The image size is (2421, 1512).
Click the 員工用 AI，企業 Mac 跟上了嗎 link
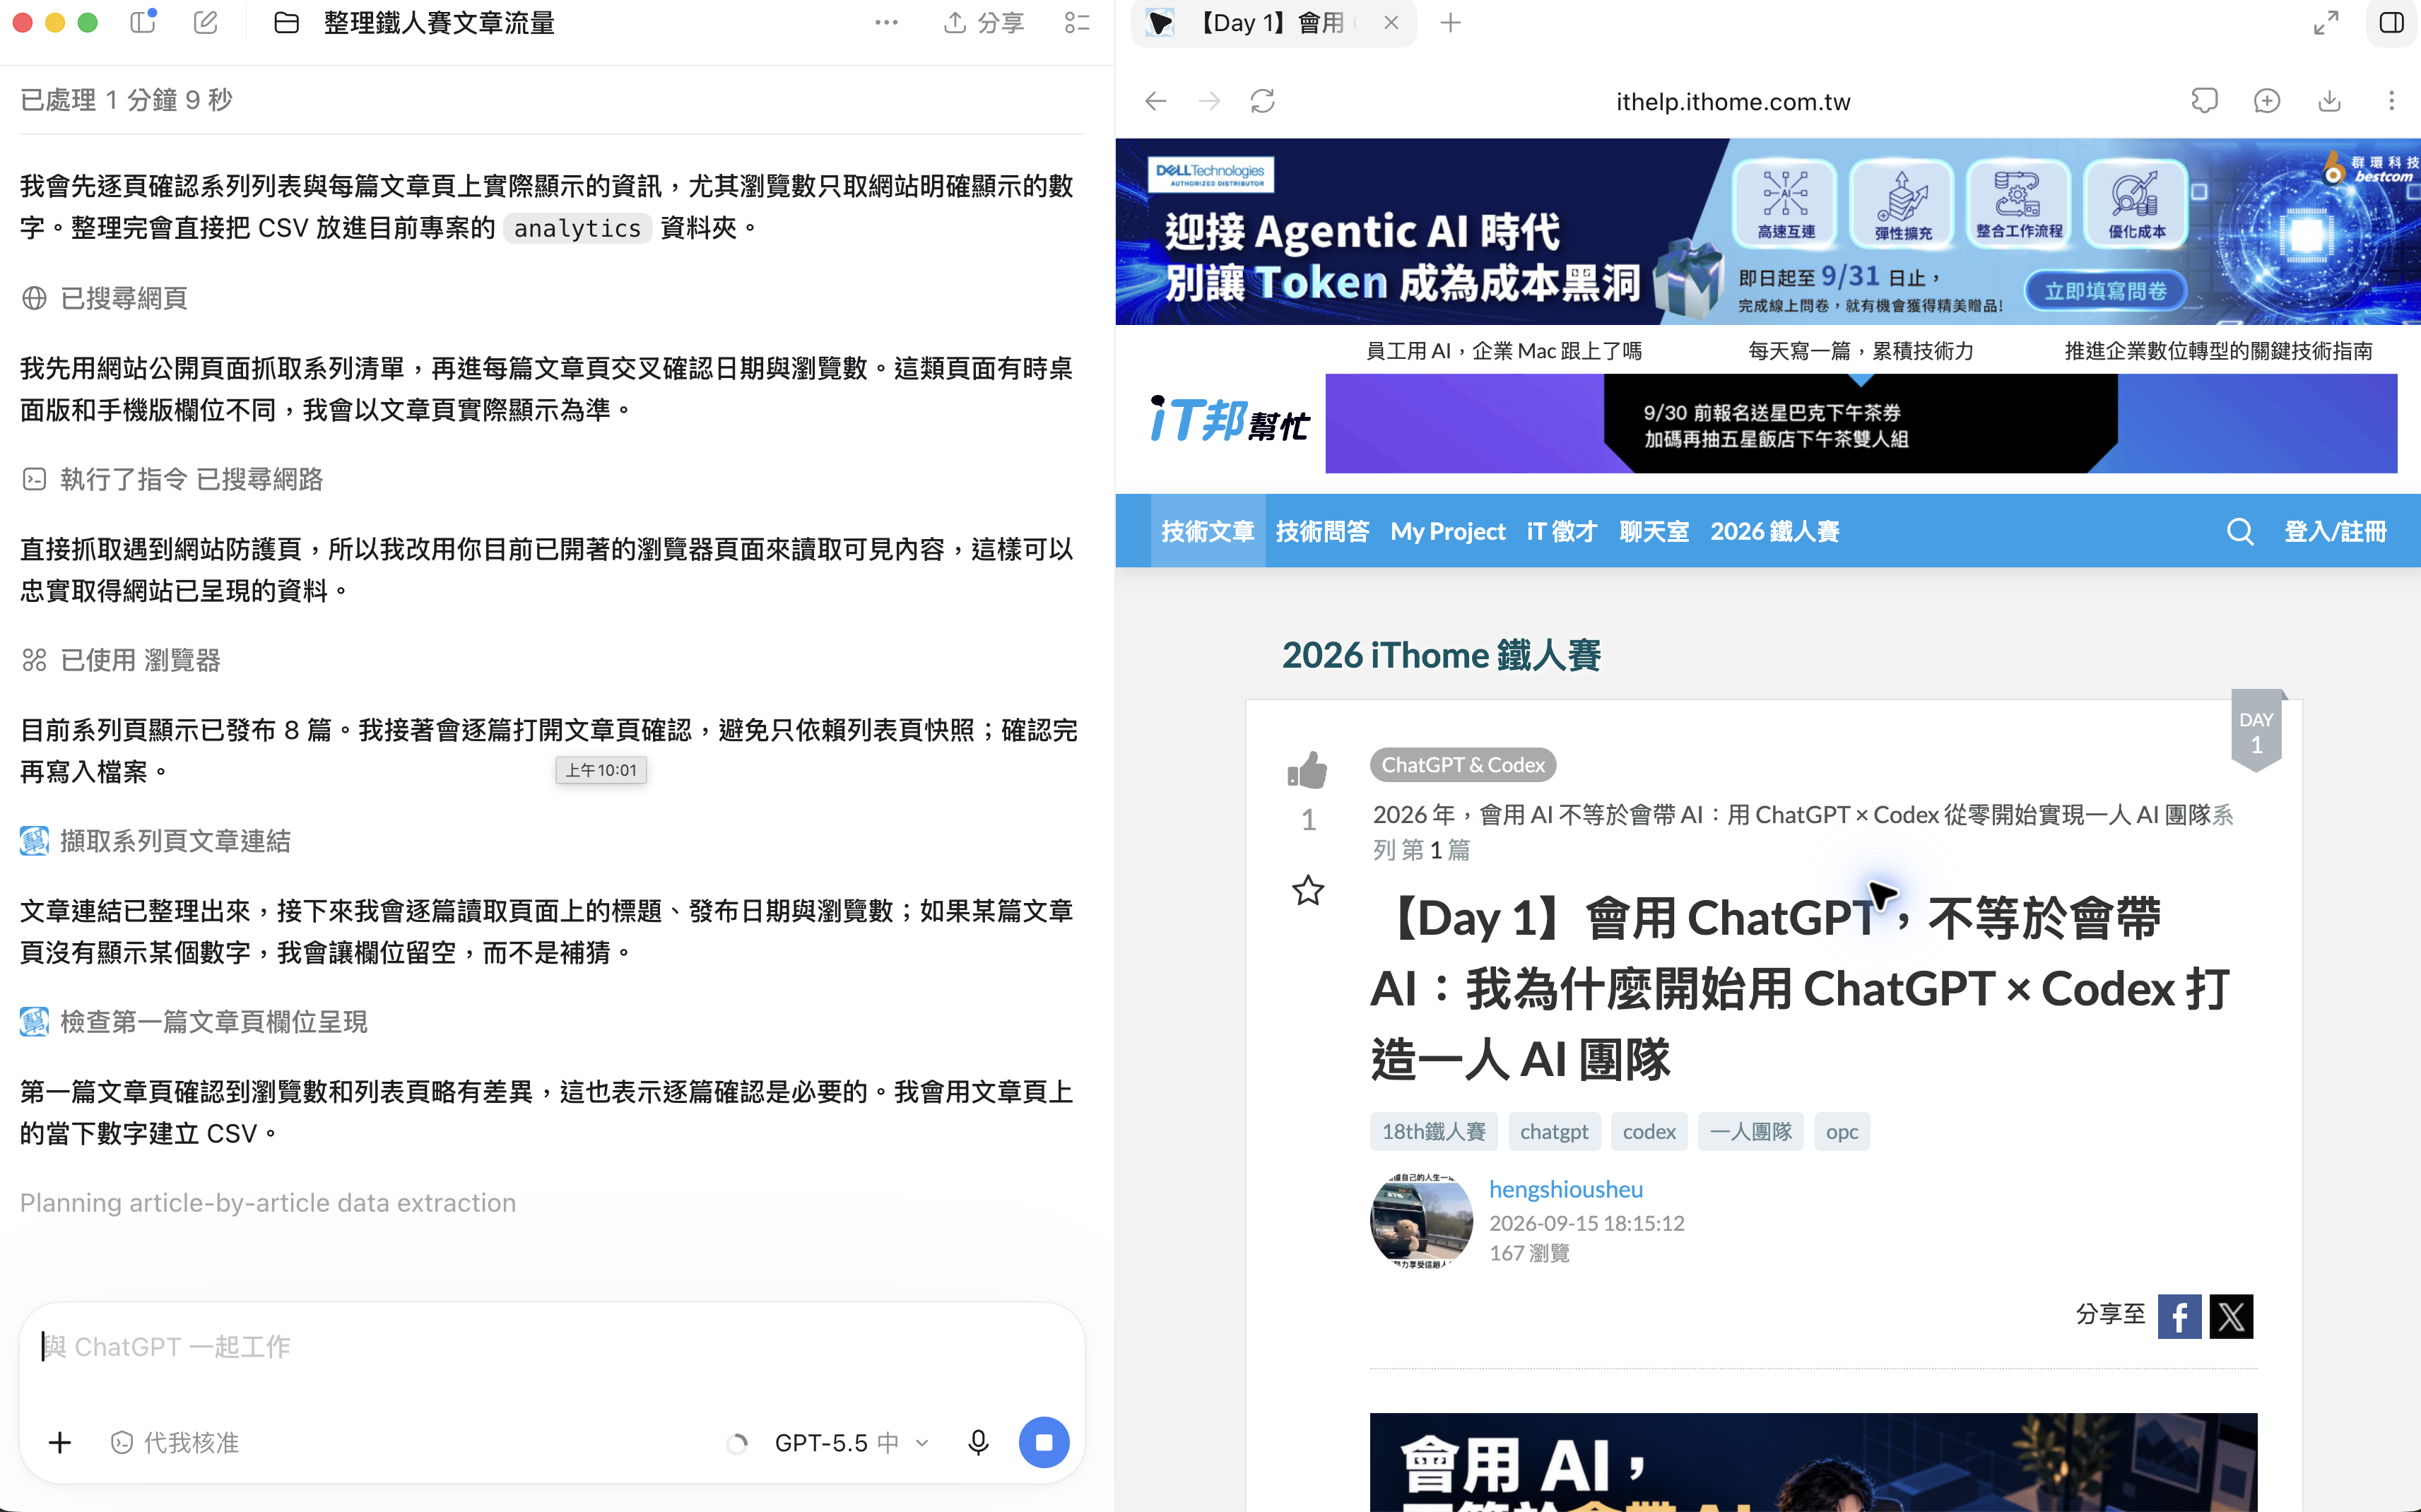click(1503, 351)
